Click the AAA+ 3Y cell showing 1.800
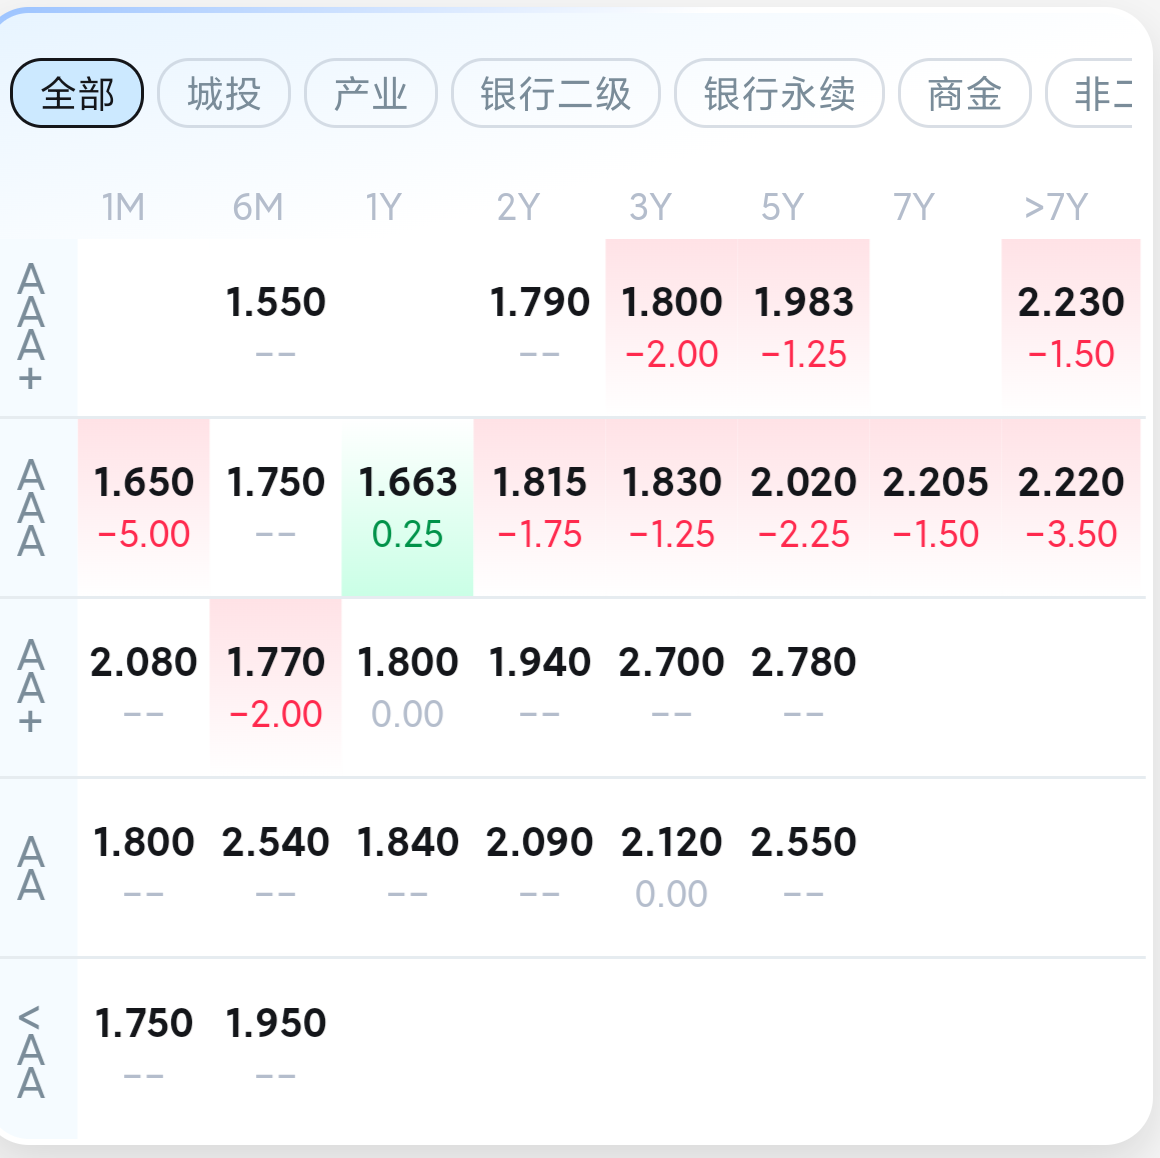This screenshot has height=1158, width=1160. click(x=672, y=327)
